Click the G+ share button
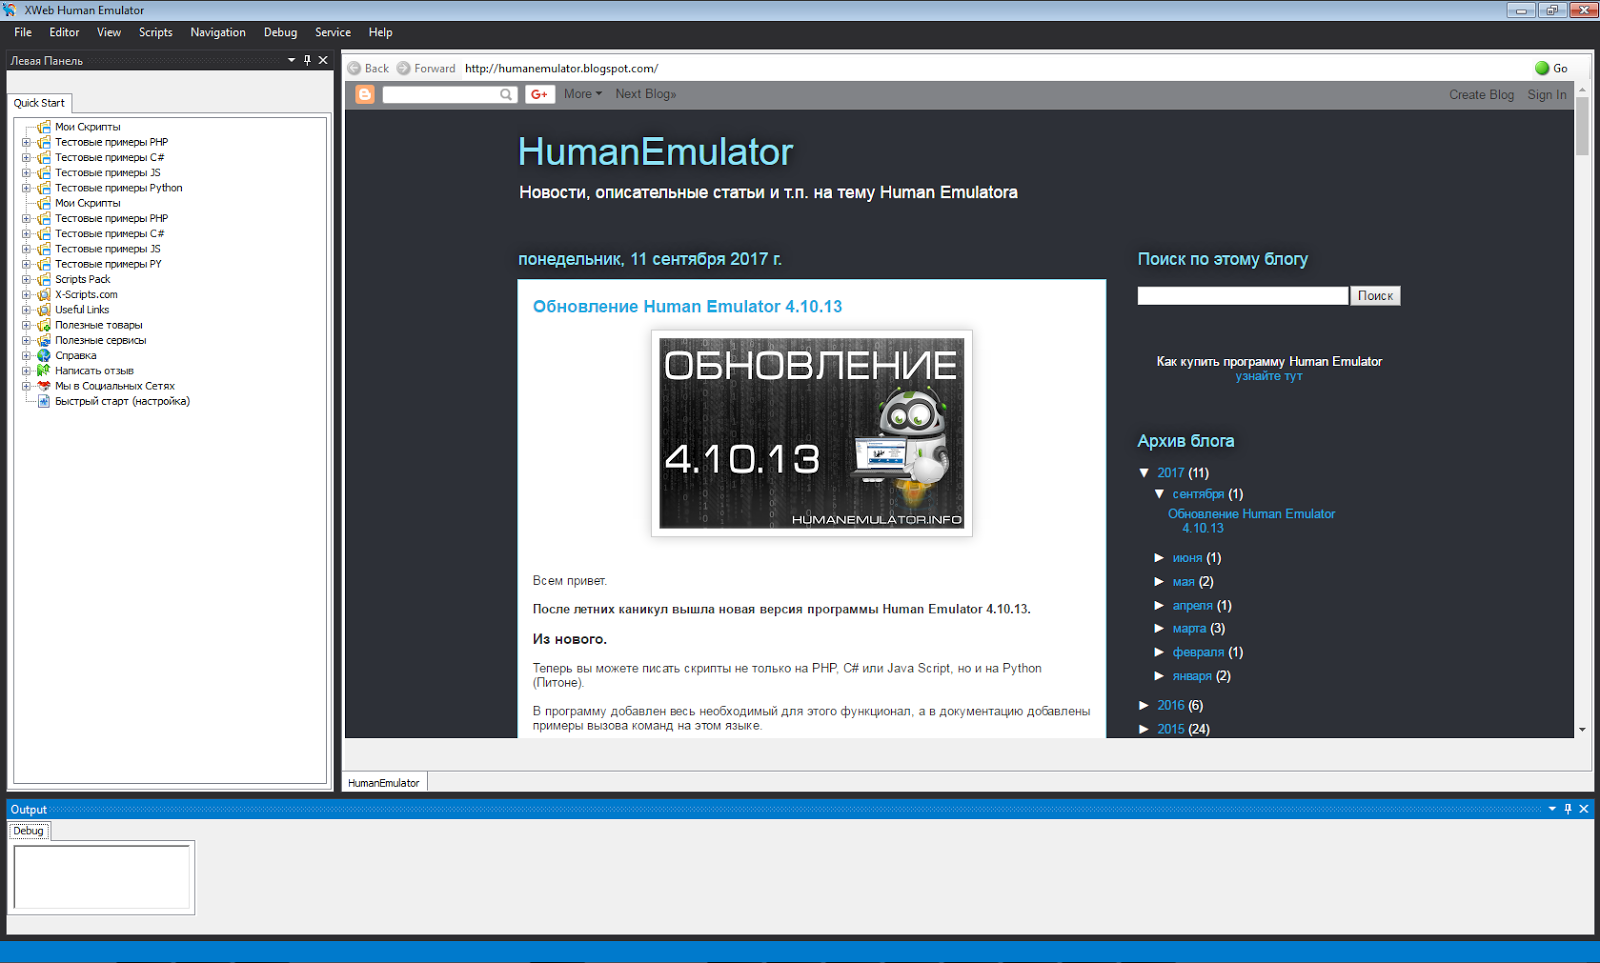Image resolution: width=1600 pixels, height=963 pixels. (x=540, y=94)
